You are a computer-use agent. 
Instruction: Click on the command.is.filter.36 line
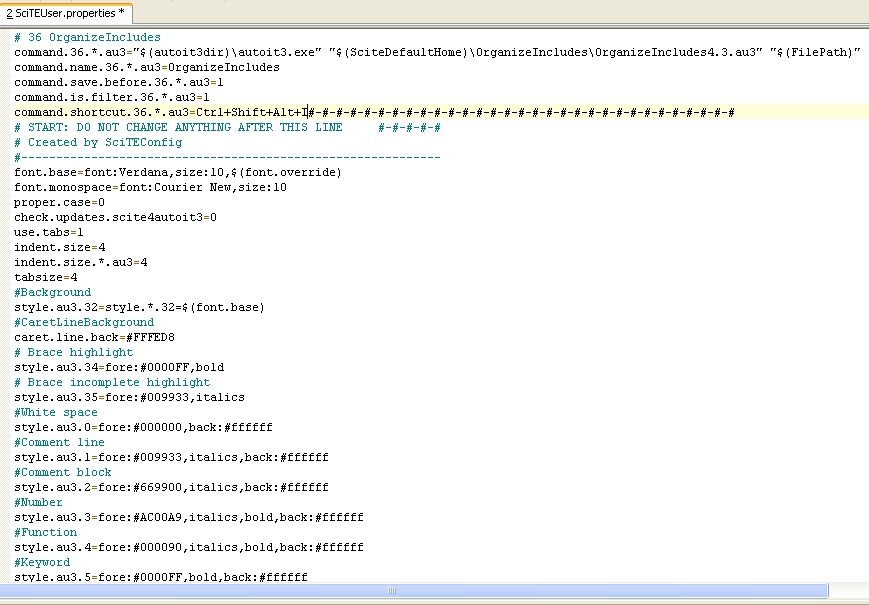(111, 97)
